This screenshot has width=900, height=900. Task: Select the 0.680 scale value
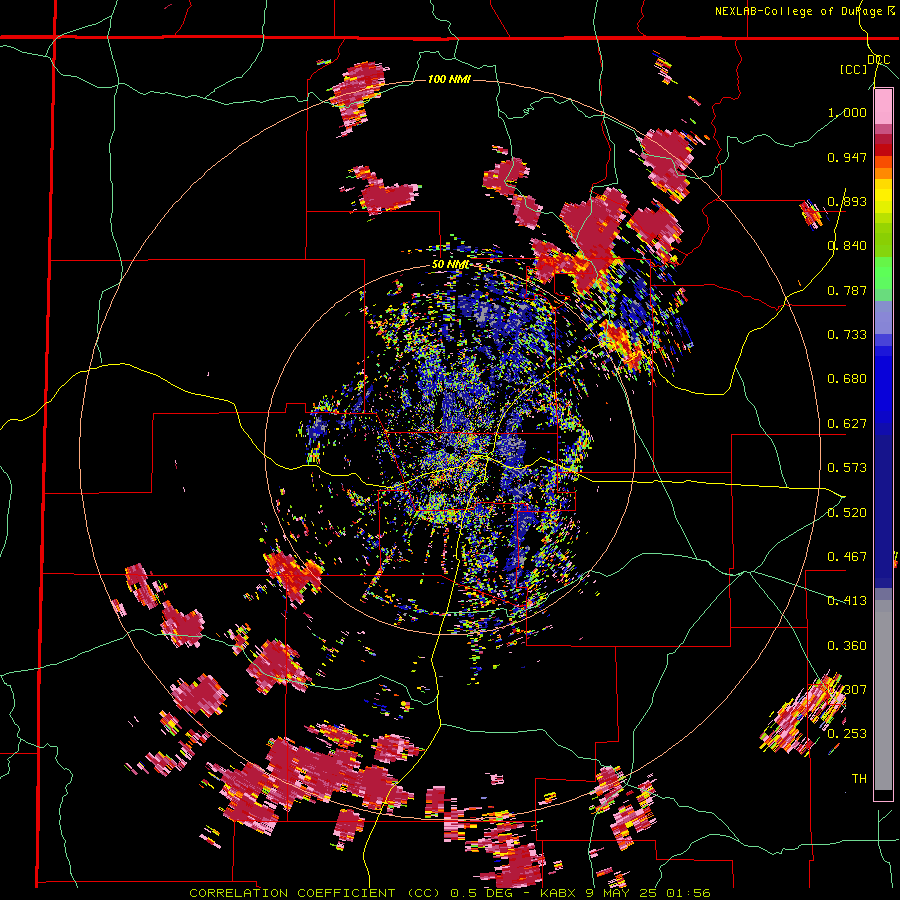tap(847, 379)
